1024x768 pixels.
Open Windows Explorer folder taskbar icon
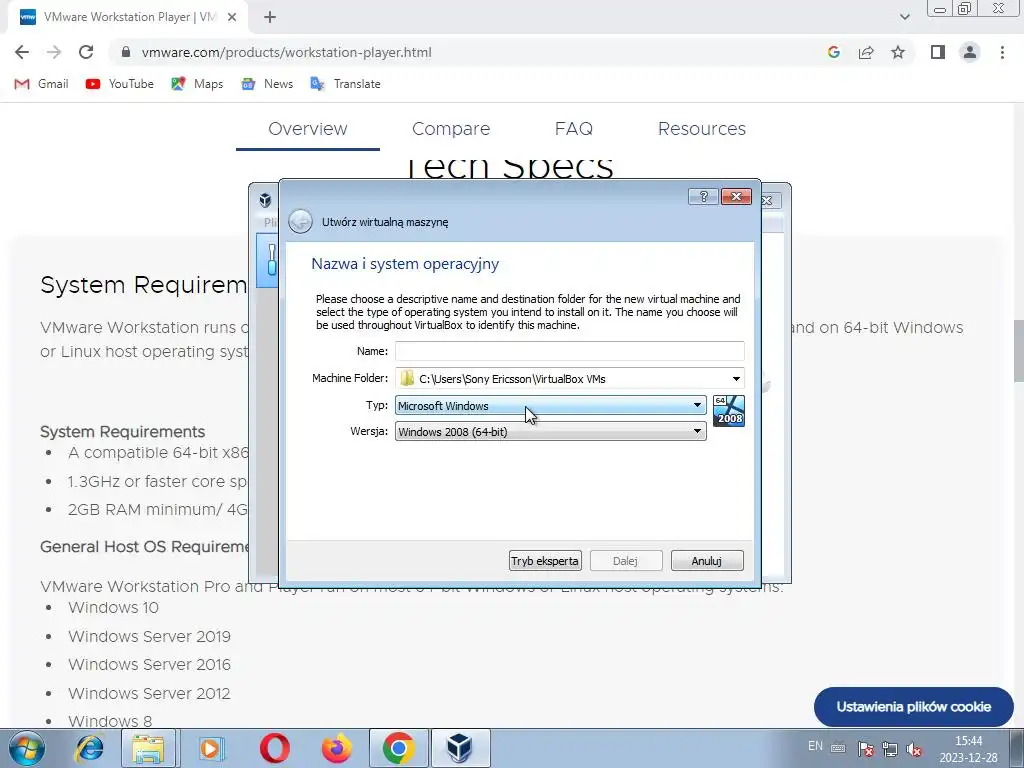(148, 748)
